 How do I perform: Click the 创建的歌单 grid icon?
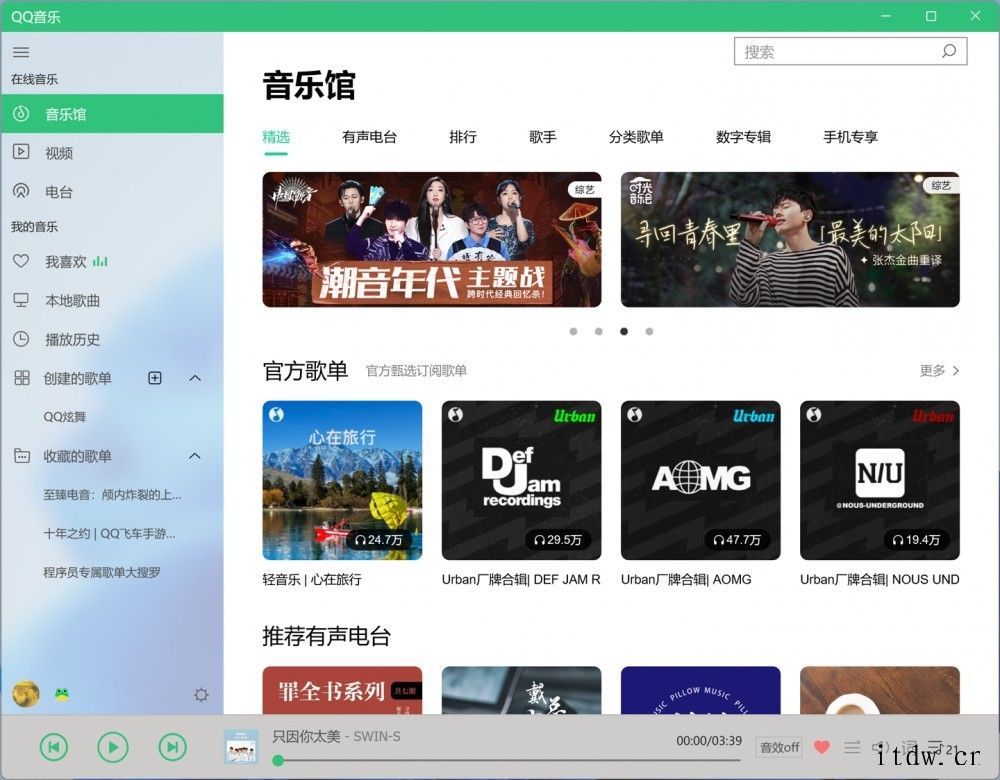pyautogui.click(x=22, y=378)
